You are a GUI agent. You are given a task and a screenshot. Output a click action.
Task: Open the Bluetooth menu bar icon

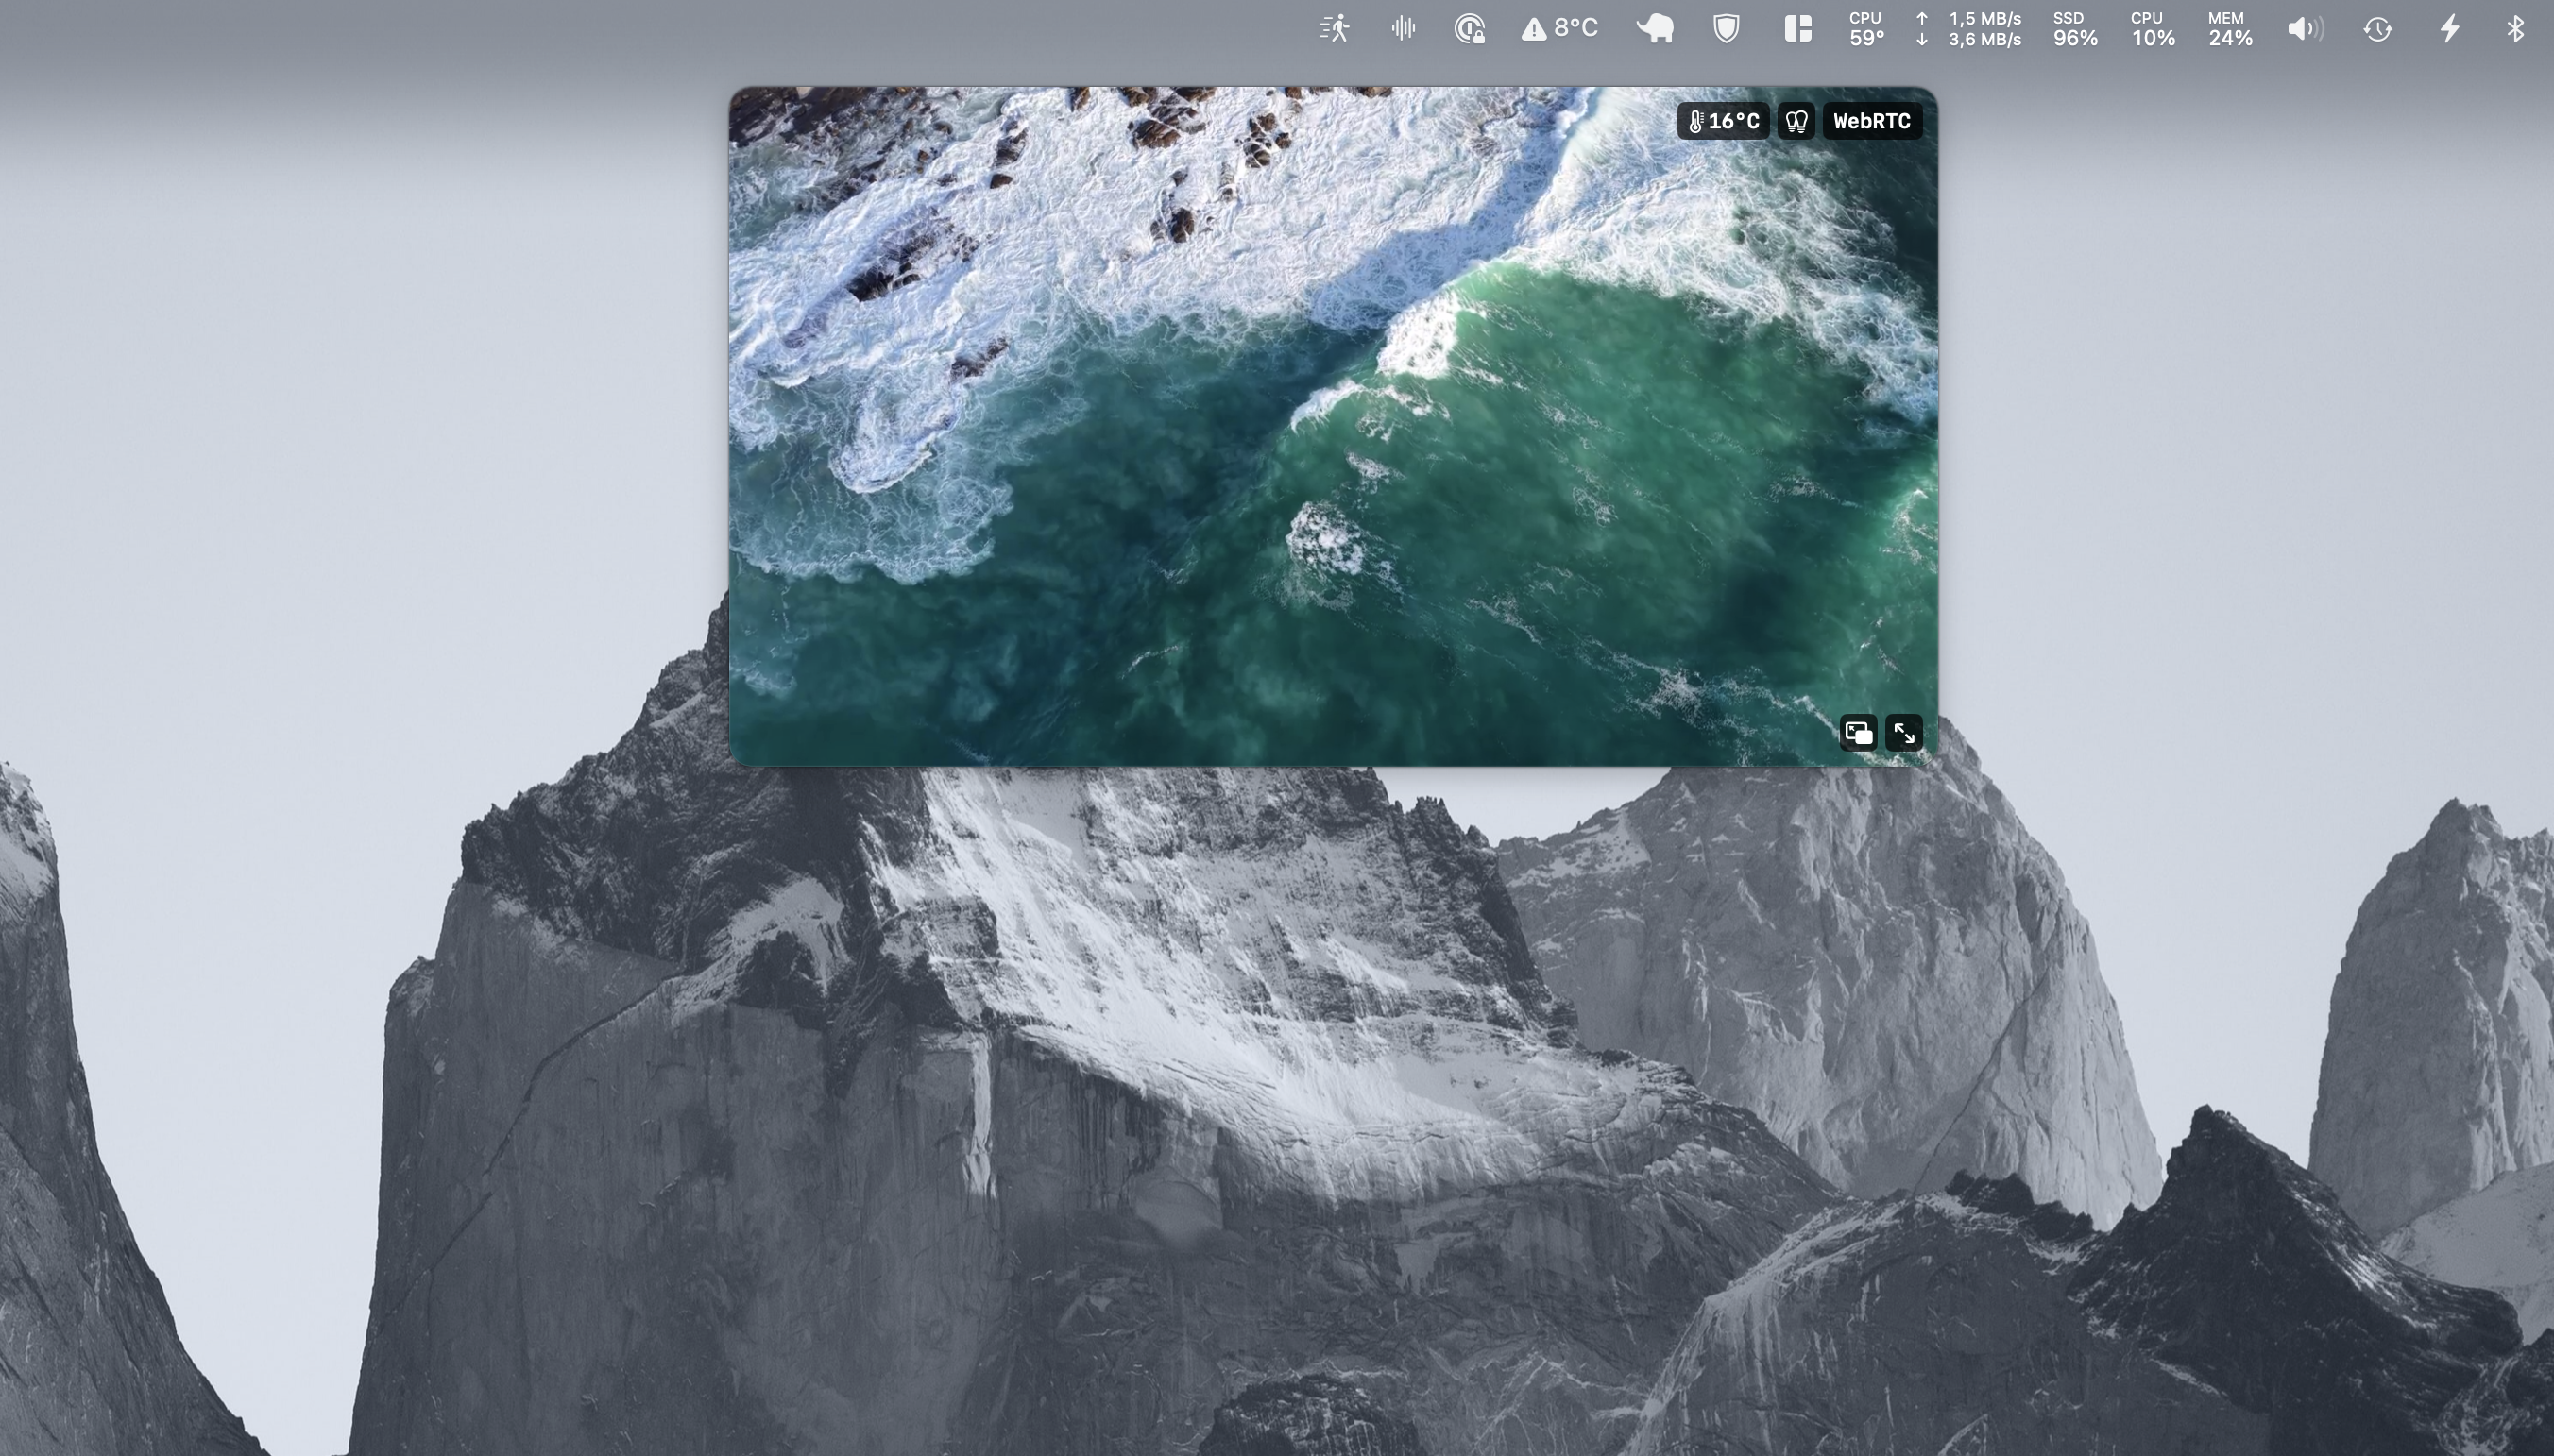[2515, 28]
